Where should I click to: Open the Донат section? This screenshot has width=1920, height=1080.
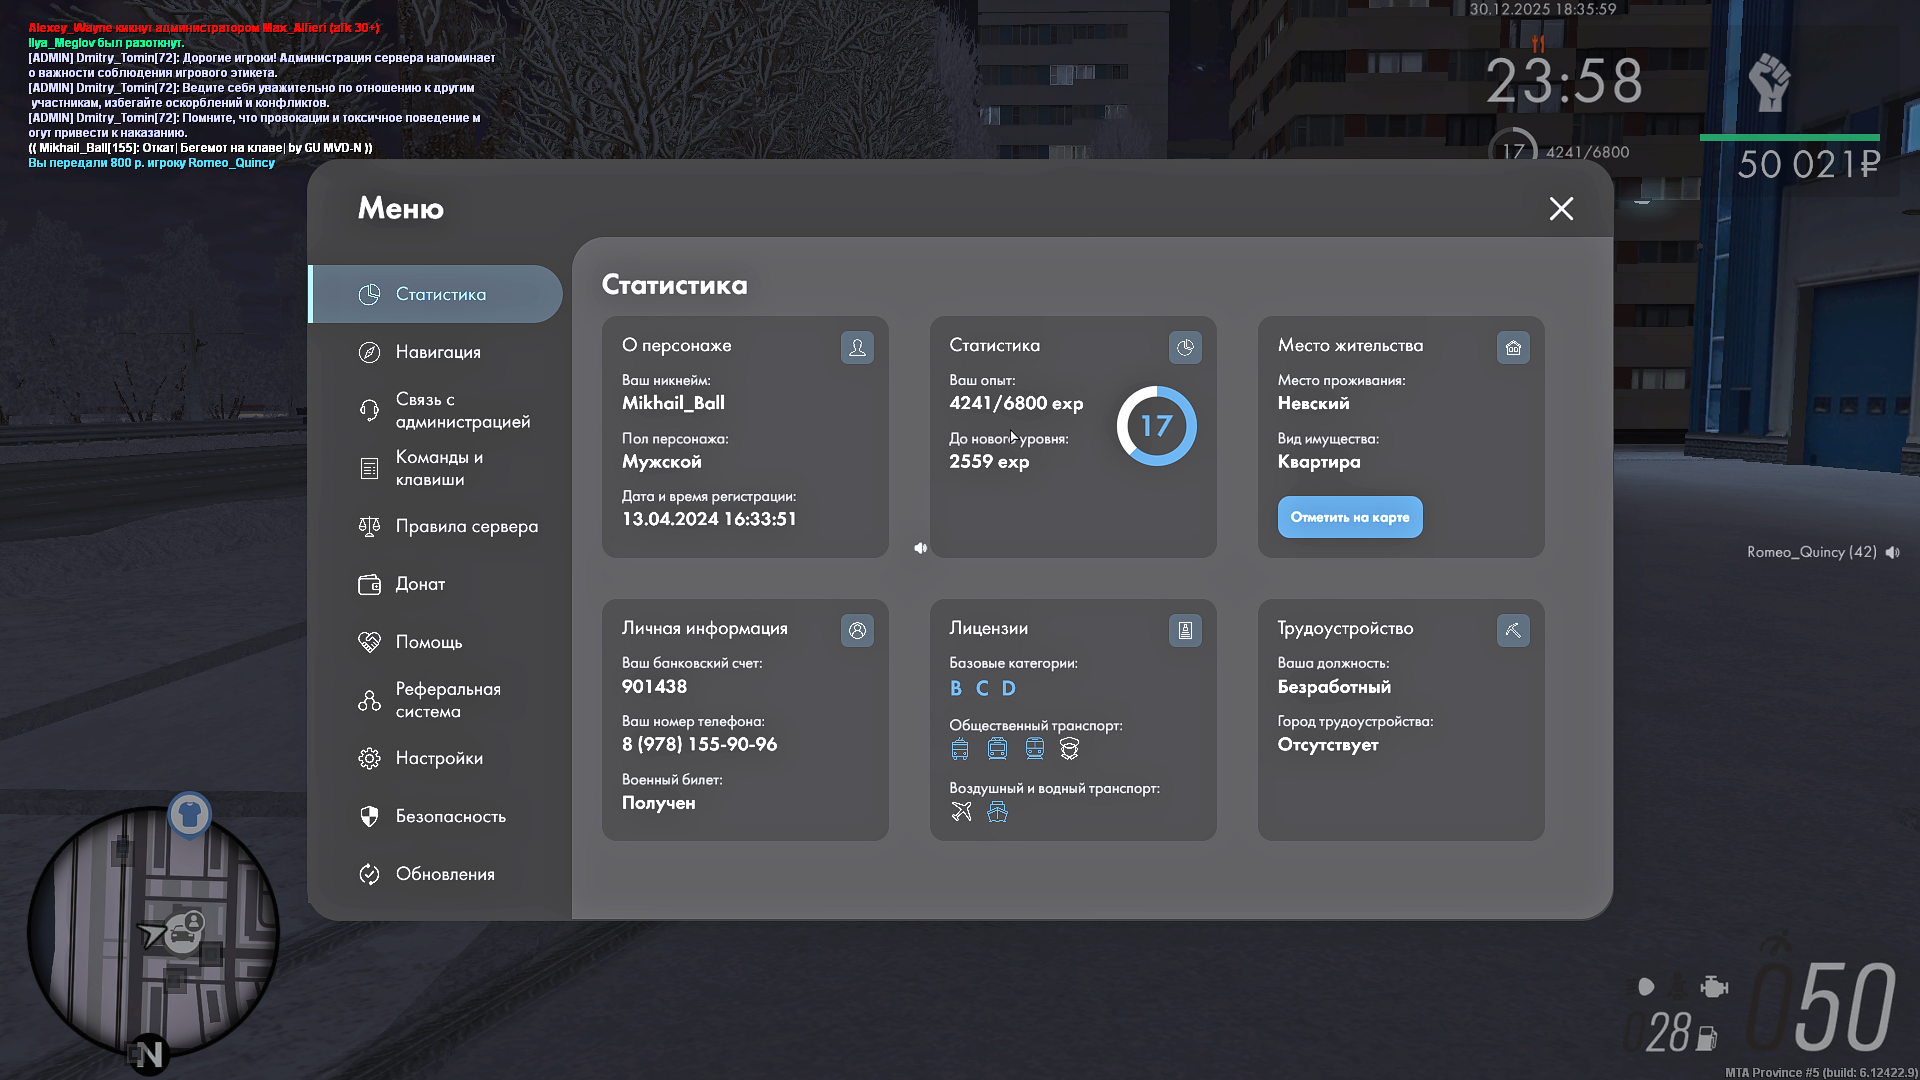[420, 584]
